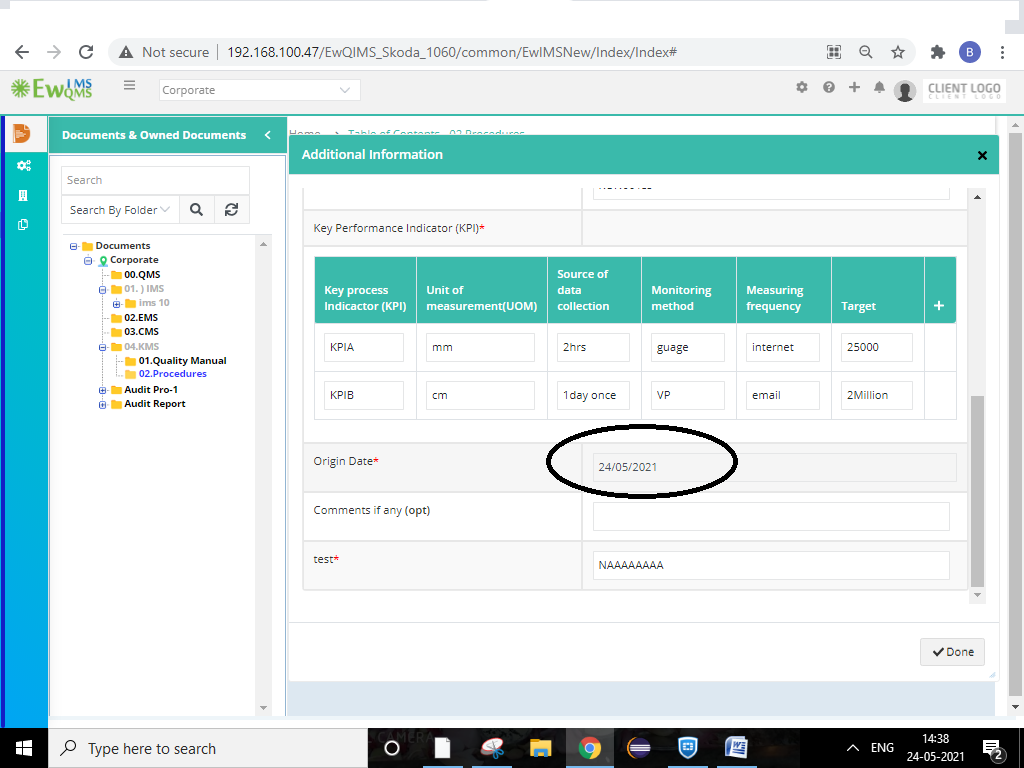Reload the page with the refresh icon
This screenshot has width=1024, height=768.
coord(86,52)
